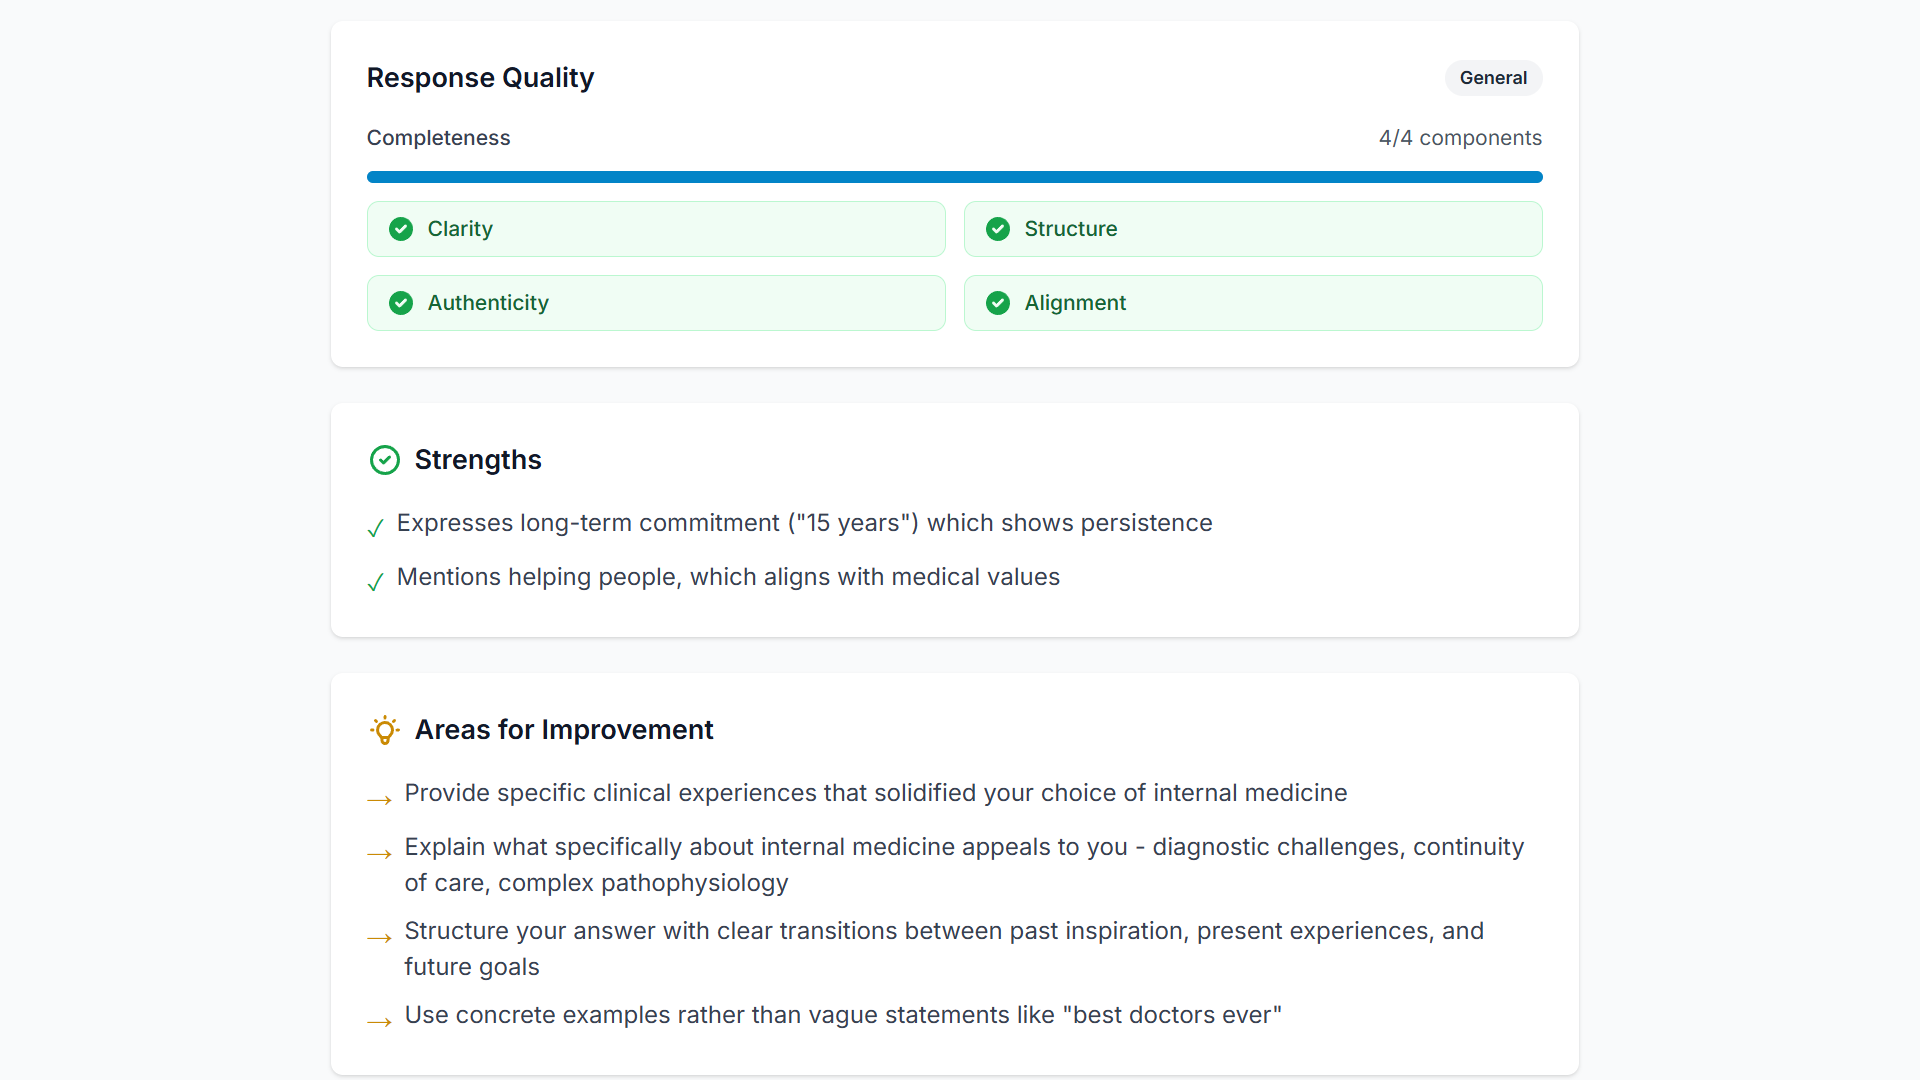
Task: Click the Clarity component box
Action: (x=656, y=229)
